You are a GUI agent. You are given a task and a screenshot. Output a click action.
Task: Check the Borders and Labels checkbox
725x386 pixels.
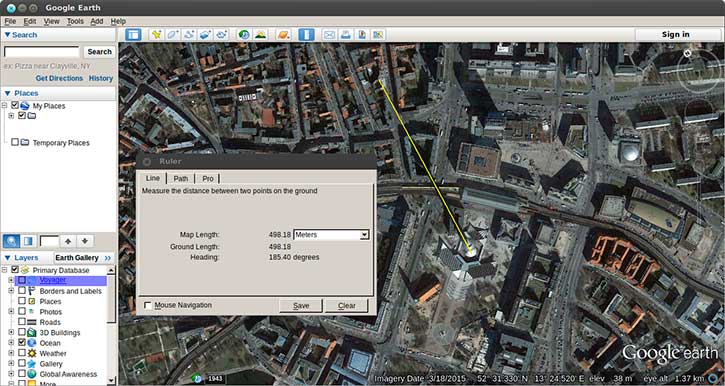(x=21, y=291)
